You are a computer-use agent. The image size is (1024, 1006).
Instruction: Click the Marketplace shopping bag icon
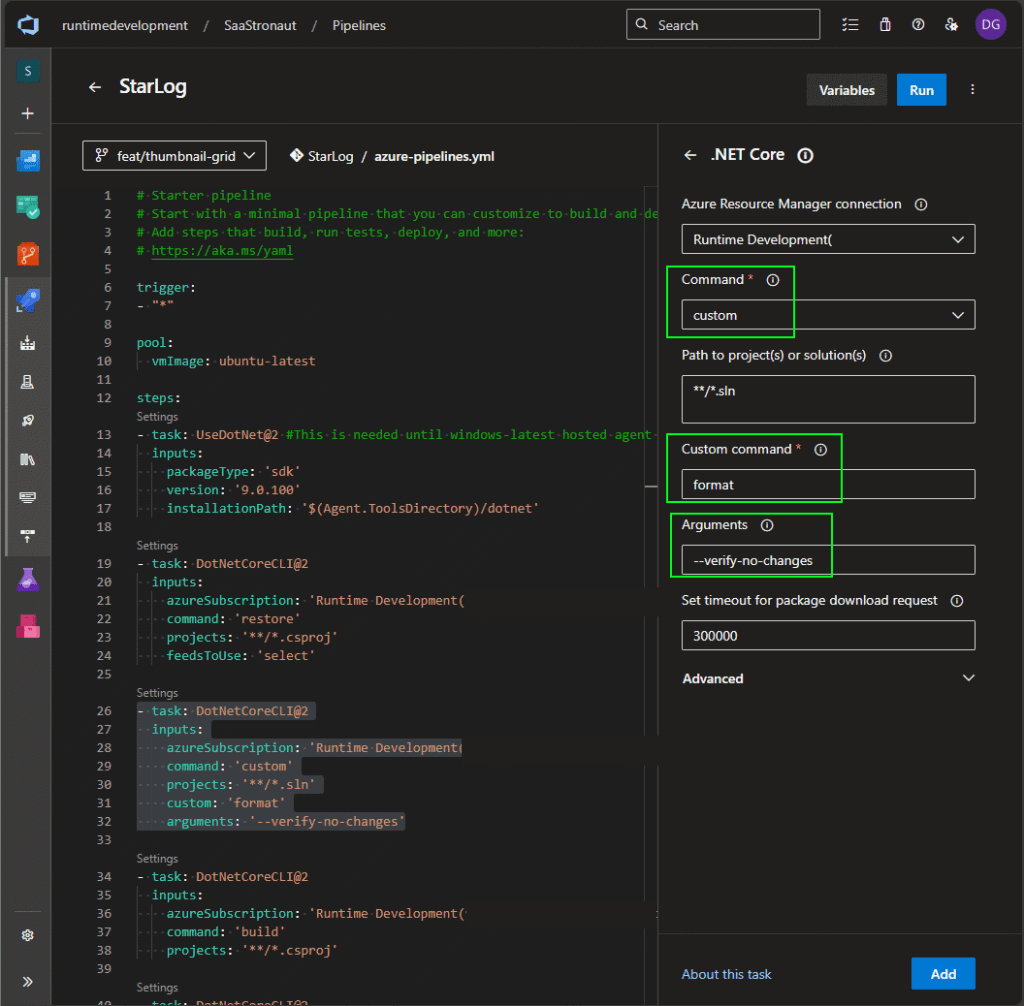click(885, 25)
